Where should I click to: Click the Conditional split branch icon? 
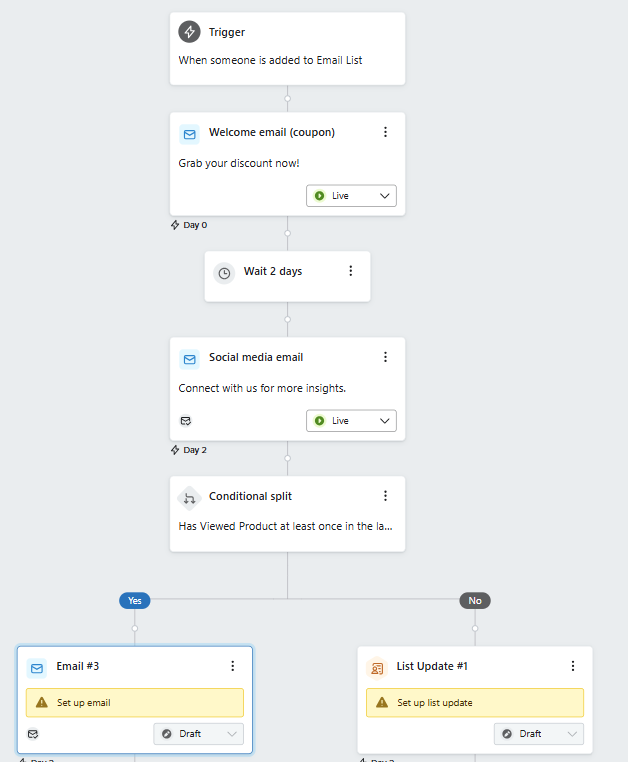[x=189, y=497]
